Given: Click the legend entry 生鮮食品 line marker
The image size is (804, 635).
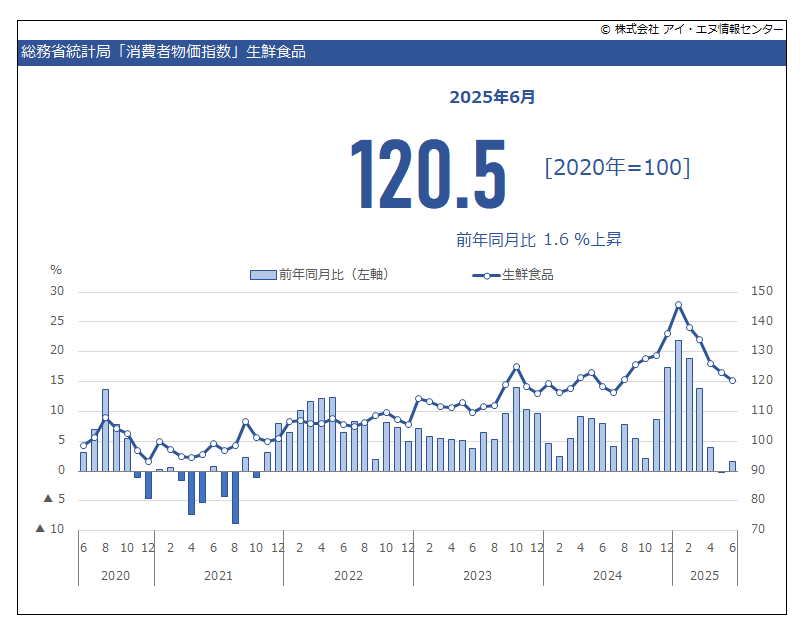Looking at the screenshot, I should tap(486, 275).
